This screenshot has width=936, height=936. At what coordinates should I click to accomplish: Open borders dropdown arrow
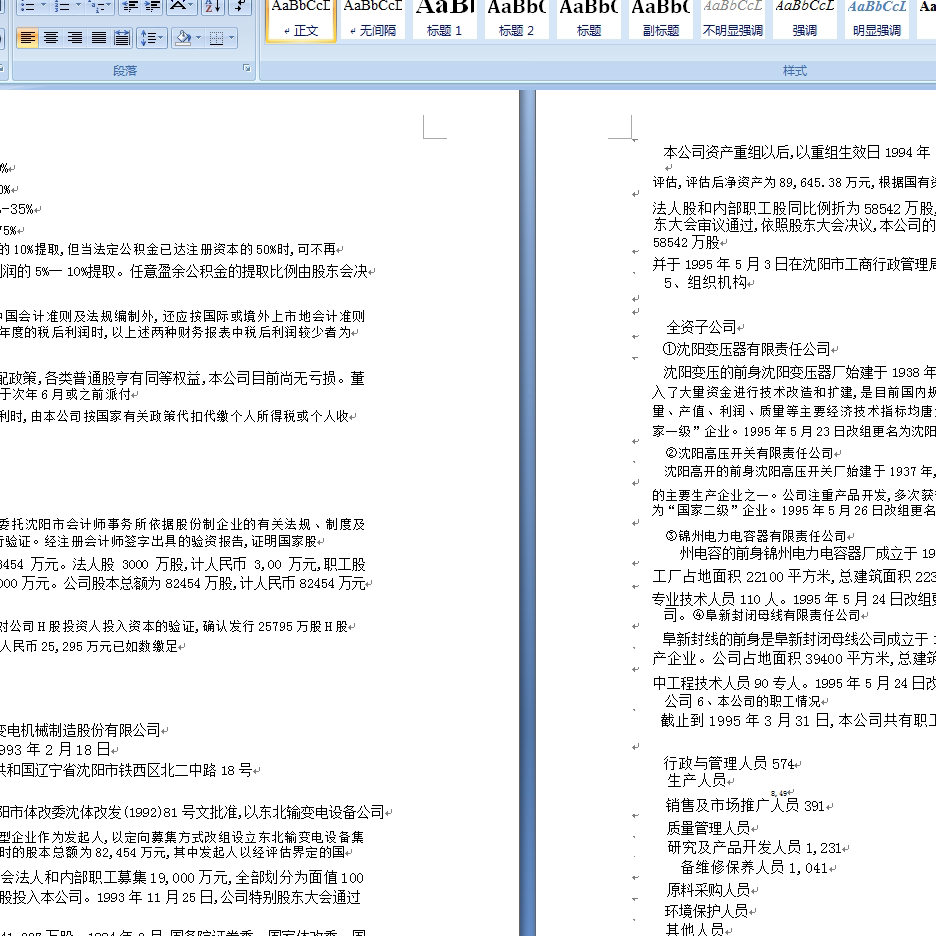[232, 38]
